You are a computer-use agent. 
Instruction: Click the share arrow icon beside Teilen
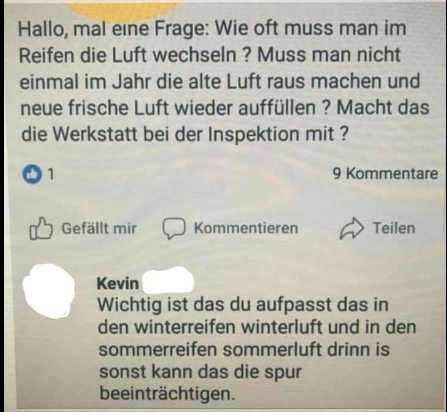click(x=351, y=228)
